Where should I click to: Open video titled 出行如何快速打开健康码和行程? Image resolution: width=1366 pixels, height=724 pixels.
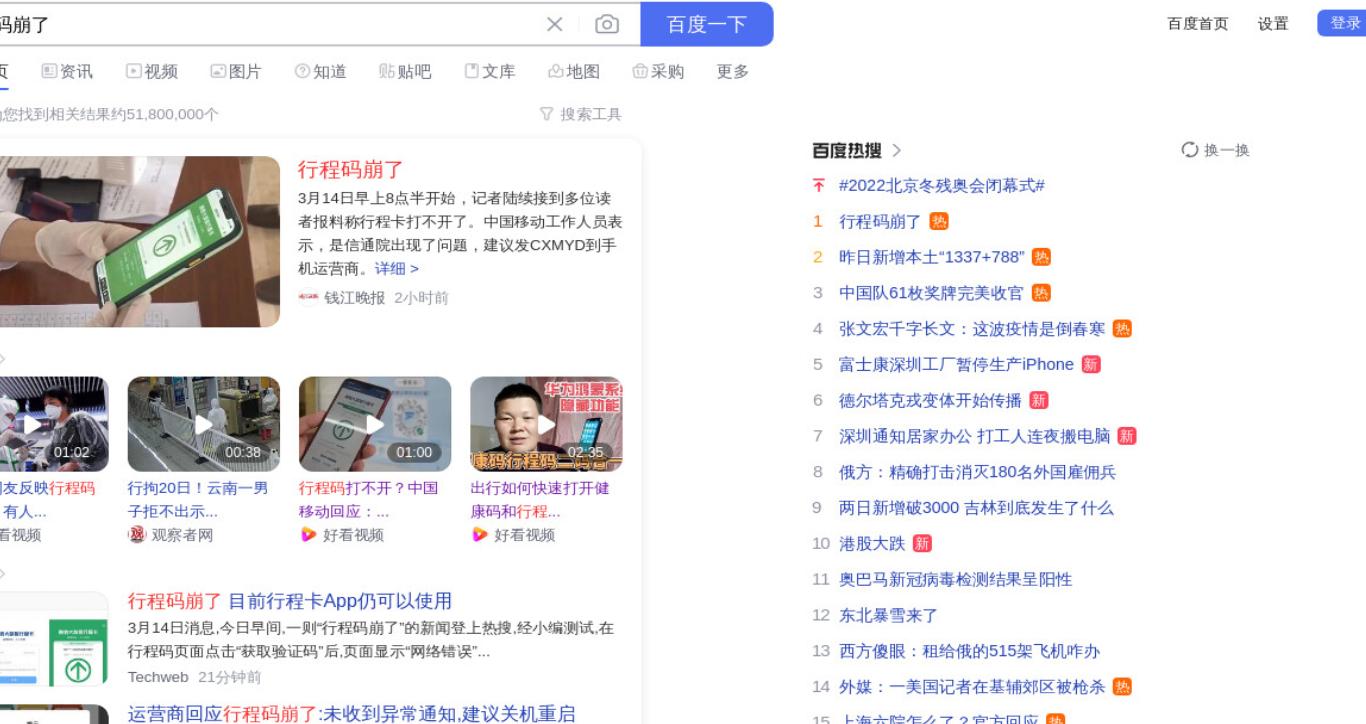[540, 500]
